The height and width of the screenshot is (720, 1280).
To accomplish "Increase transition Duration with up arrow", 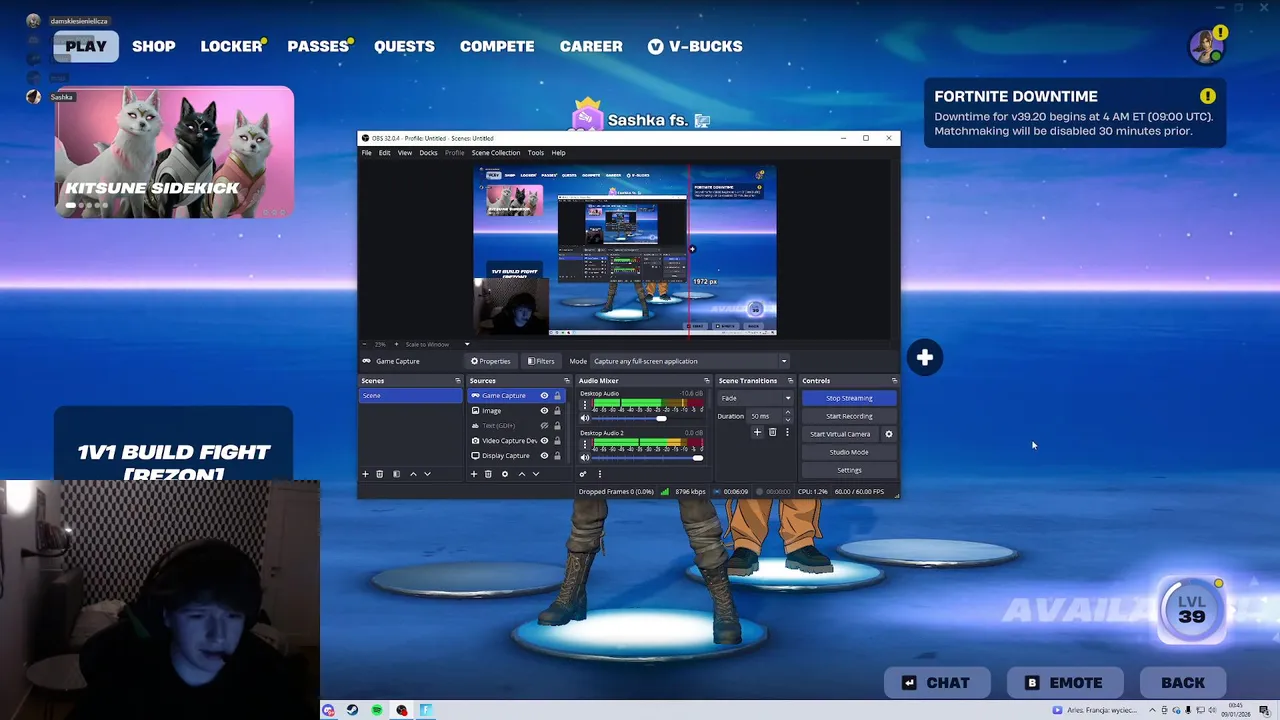I will tap(787, 413).
